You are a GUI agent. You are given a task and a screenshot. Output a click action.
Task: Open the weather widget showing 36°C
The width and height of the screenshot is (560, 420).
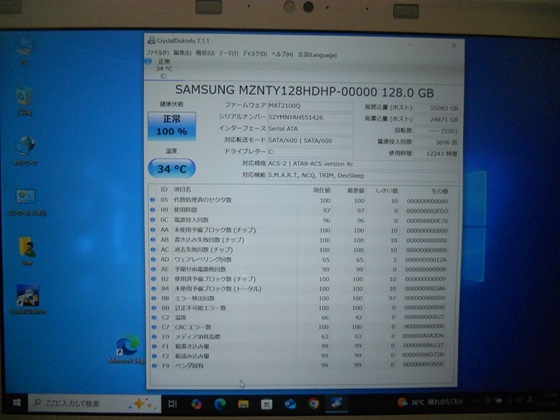click(x=430, y=402)
